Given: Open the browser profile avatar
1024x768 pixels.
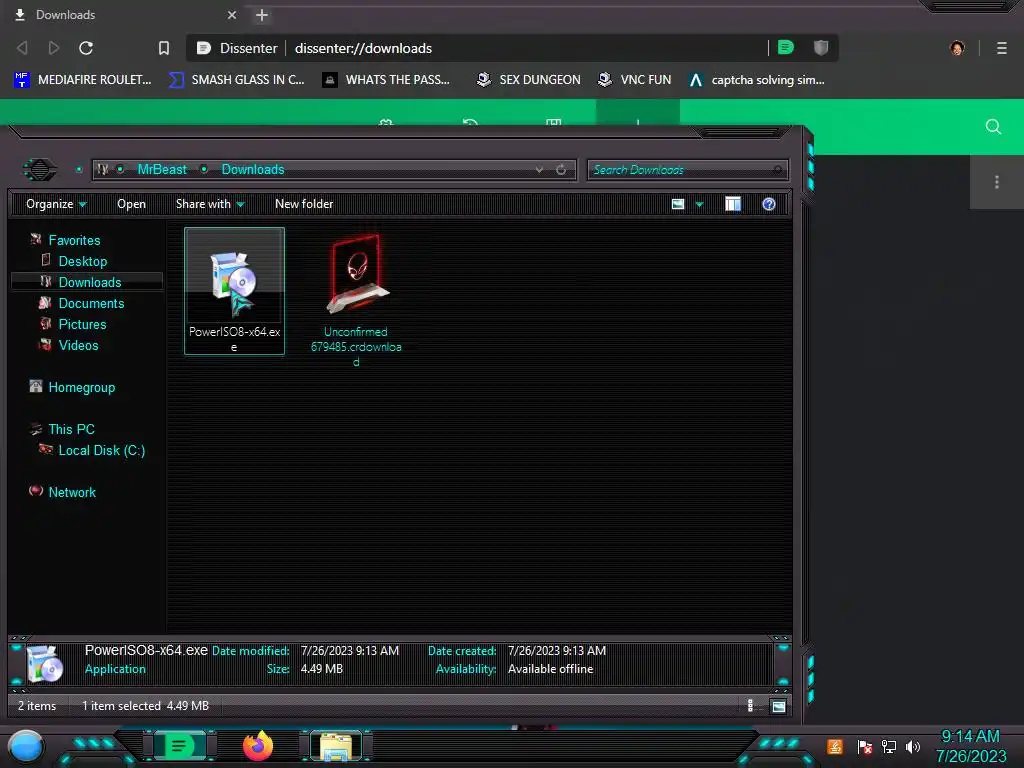Looking at the screenshot, I should pyautogui.click(x=957, y=48).
